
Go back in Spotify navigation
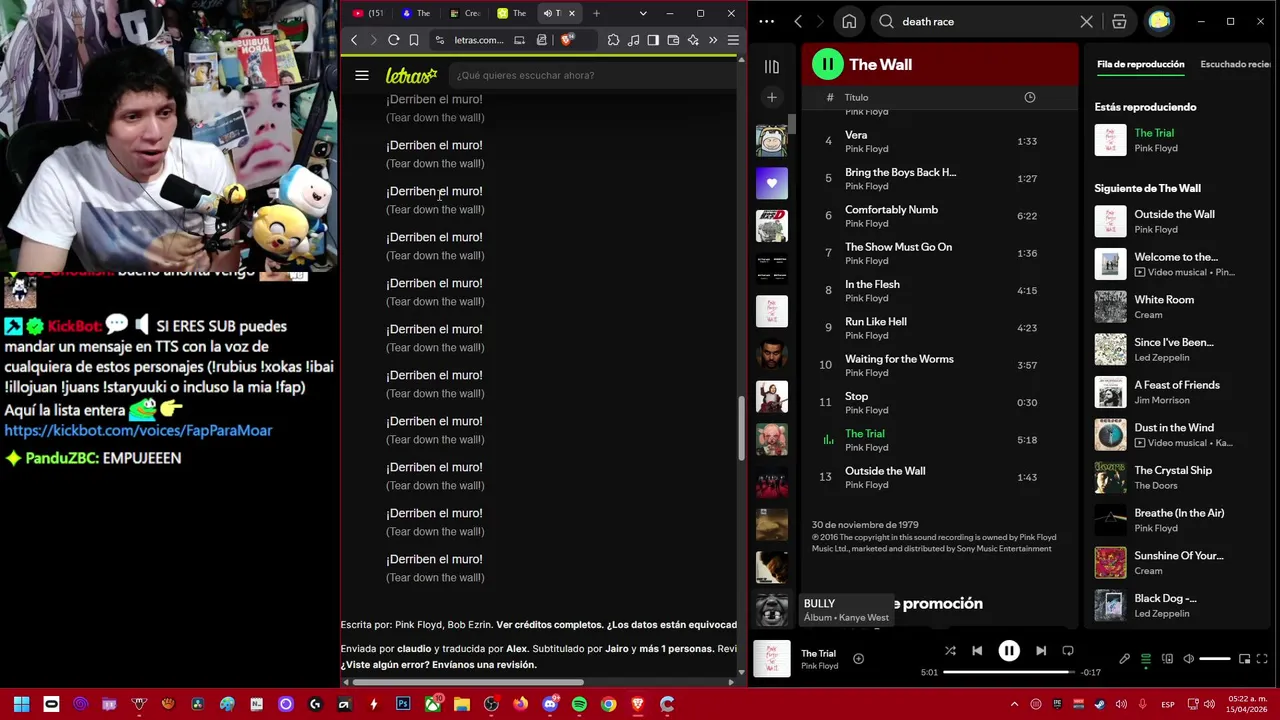tap(798, 21)
